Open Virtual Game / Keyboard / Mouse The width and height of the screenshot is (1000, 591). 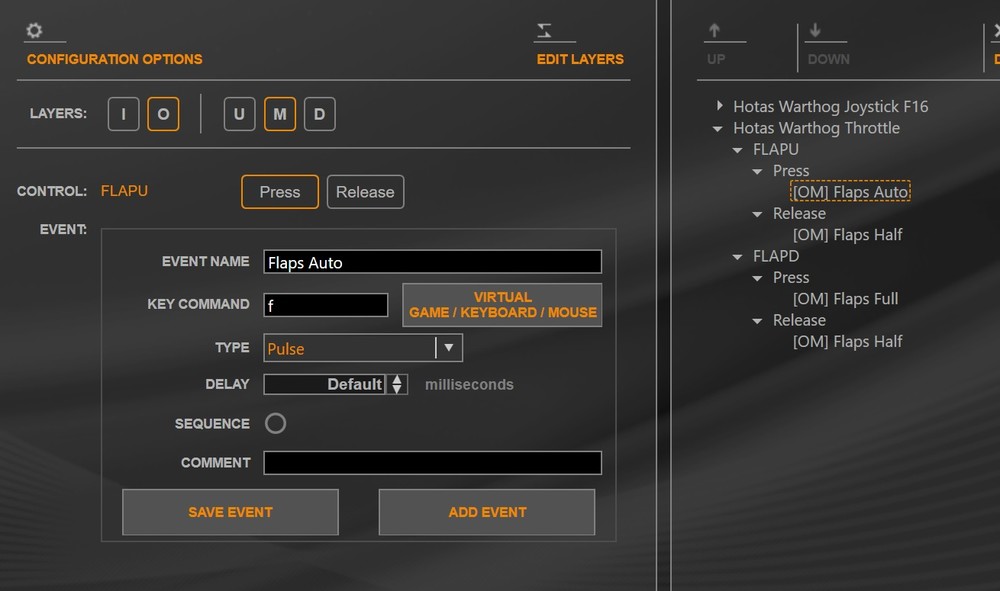coord(503,305)
